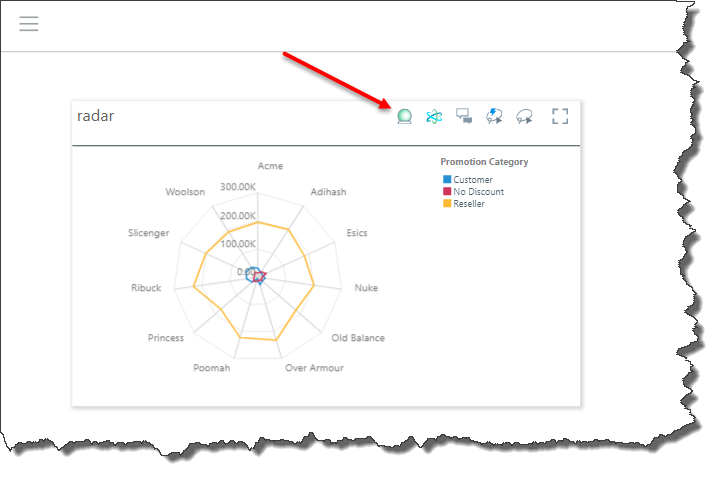
Task: Select the No Discount legend label
Action: [x=479, y=191]
